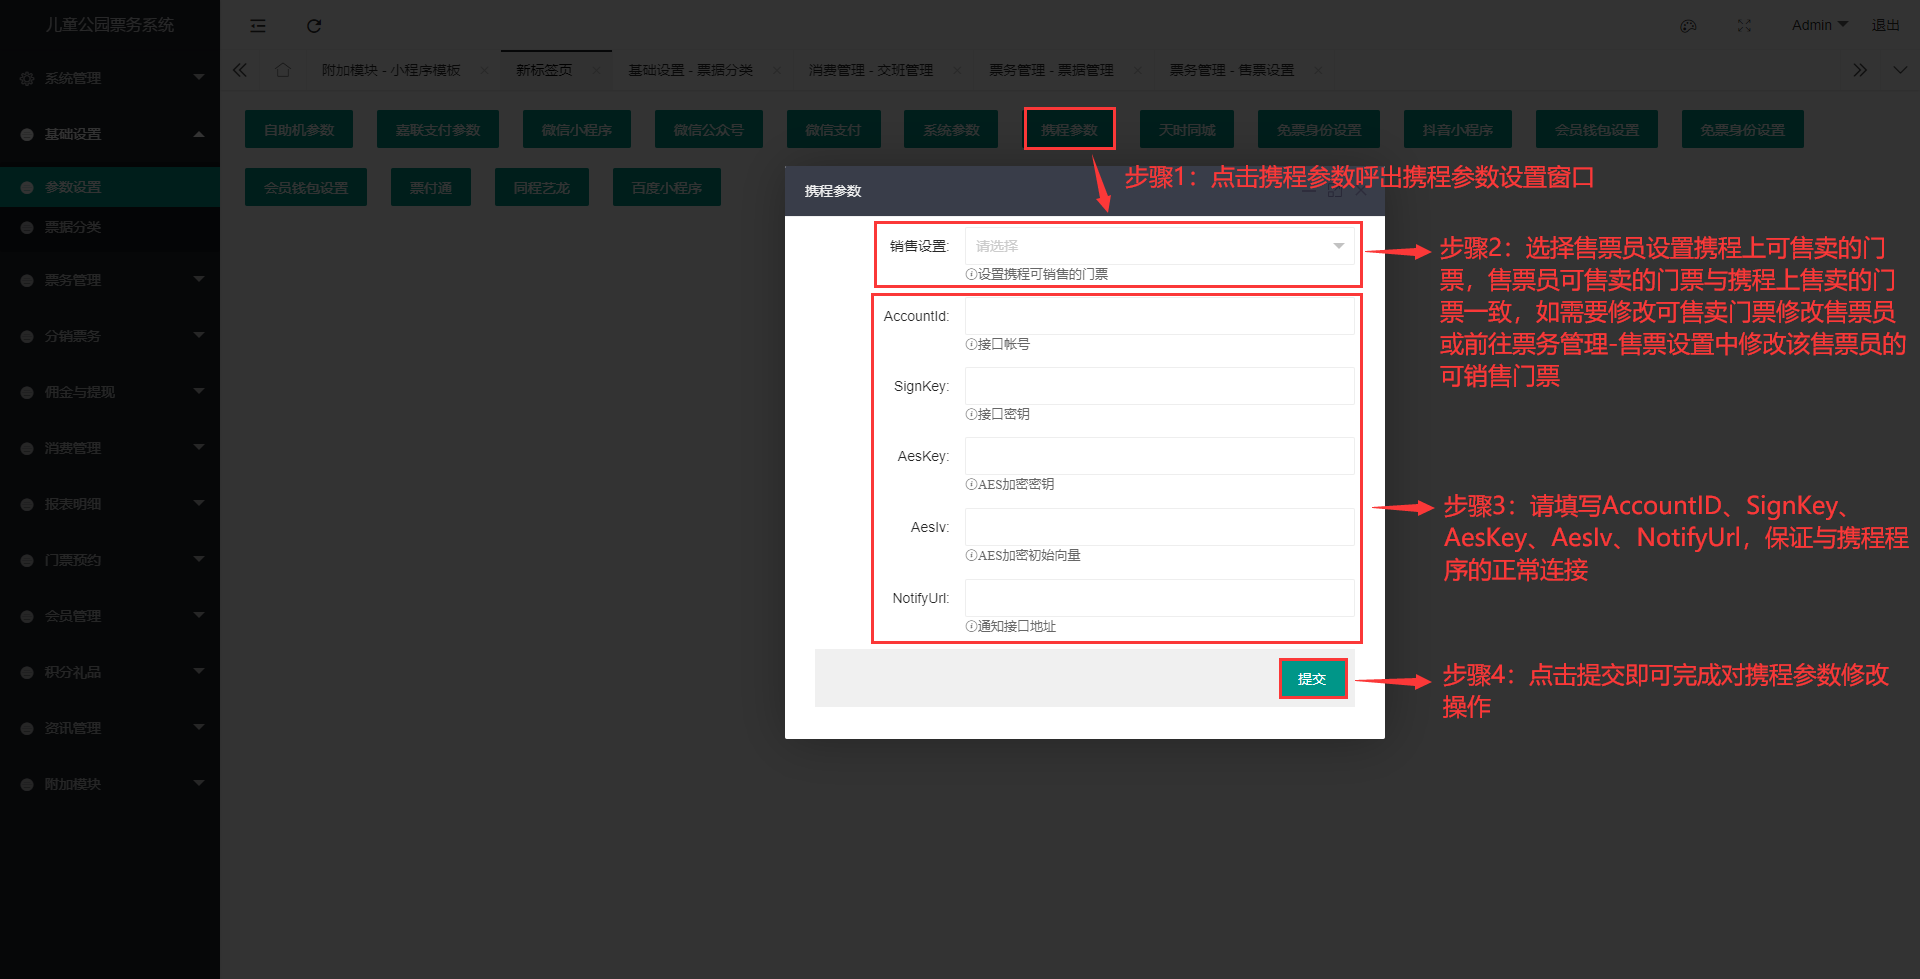Open the theme palette icon
Image resolution: width=1920 pixels, height=979 pixels.
1688,26
